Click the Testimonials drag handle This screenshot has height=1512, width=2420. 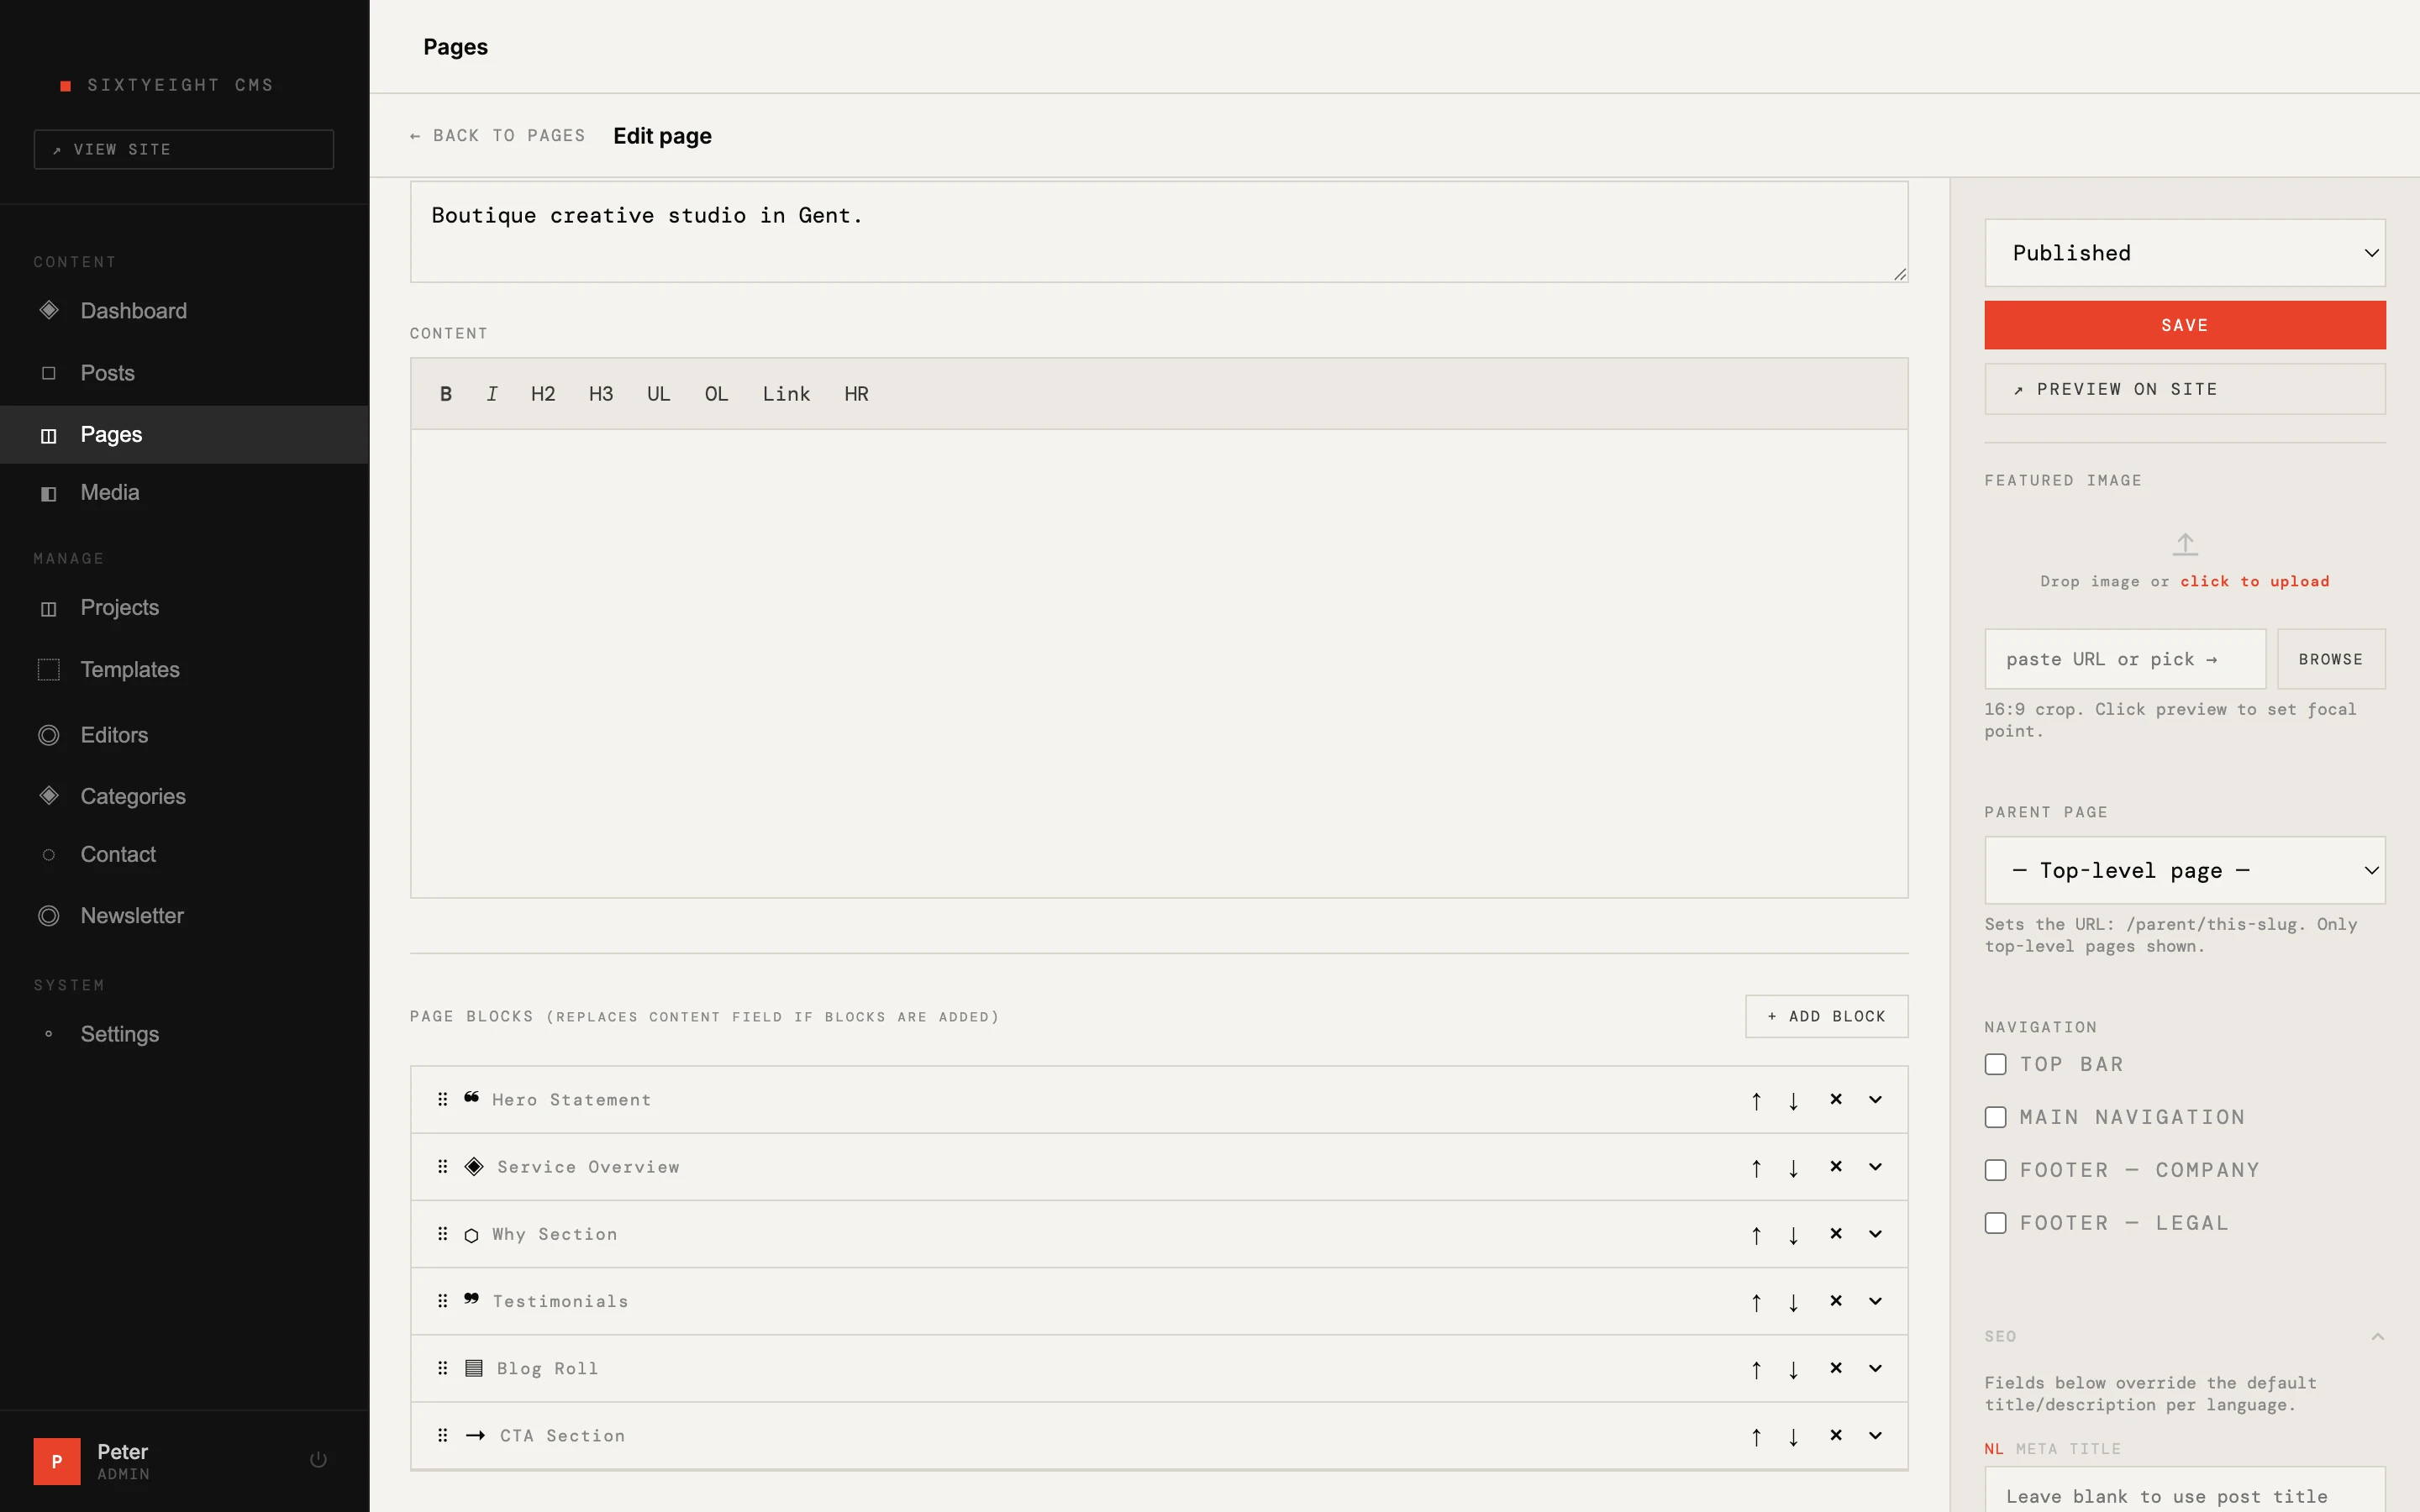(x=442, y=1301)
